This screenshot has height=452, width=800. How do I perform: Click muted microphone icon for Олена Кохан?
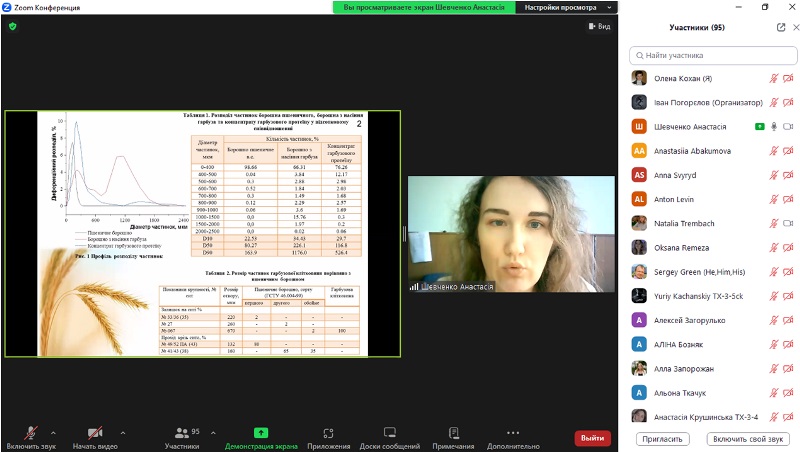point(774,78)
